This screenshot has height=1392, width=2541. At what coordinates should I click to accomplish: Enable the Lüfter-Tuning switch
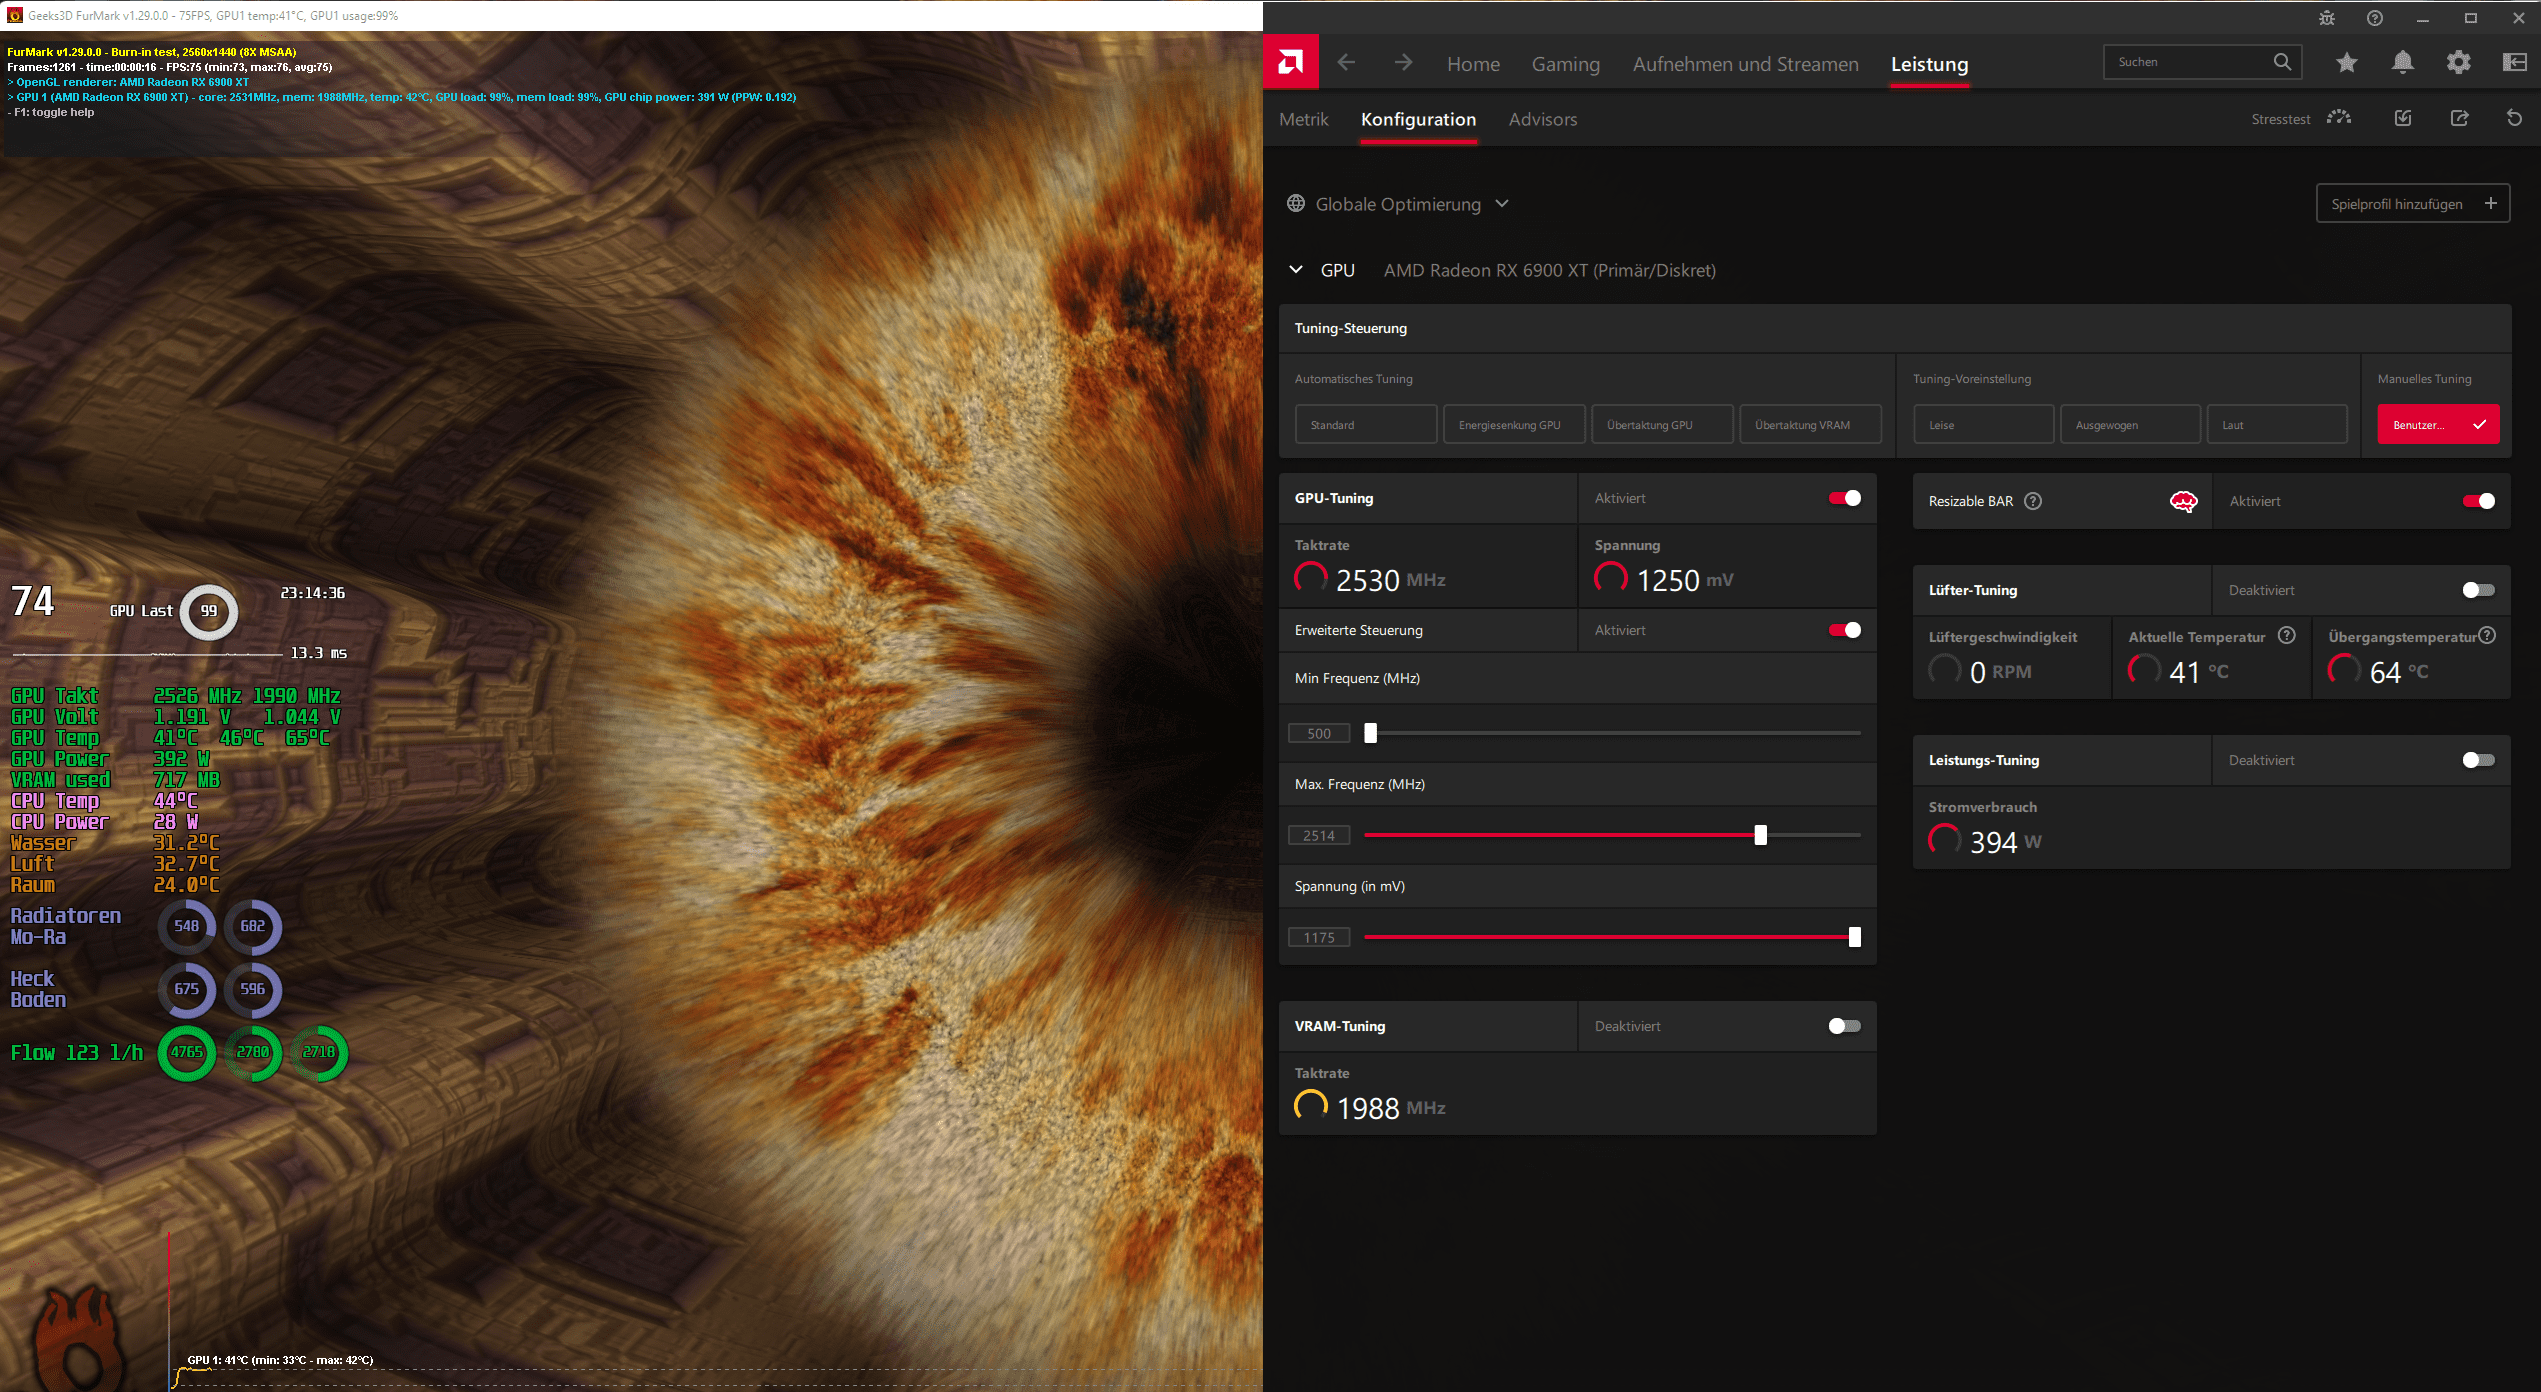pyautogui.click(x=2479, y=590)
